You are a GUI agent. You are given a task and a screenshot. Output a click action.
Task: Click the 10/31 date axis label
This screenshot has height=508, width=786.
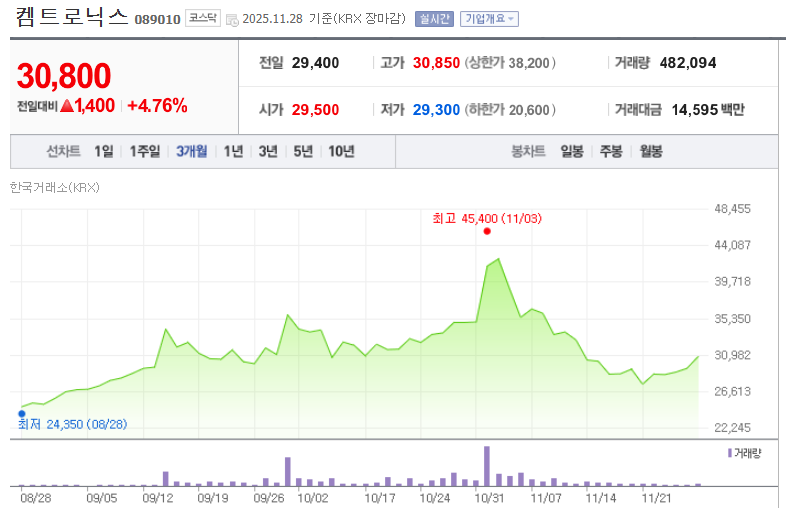tap(489, 498)
